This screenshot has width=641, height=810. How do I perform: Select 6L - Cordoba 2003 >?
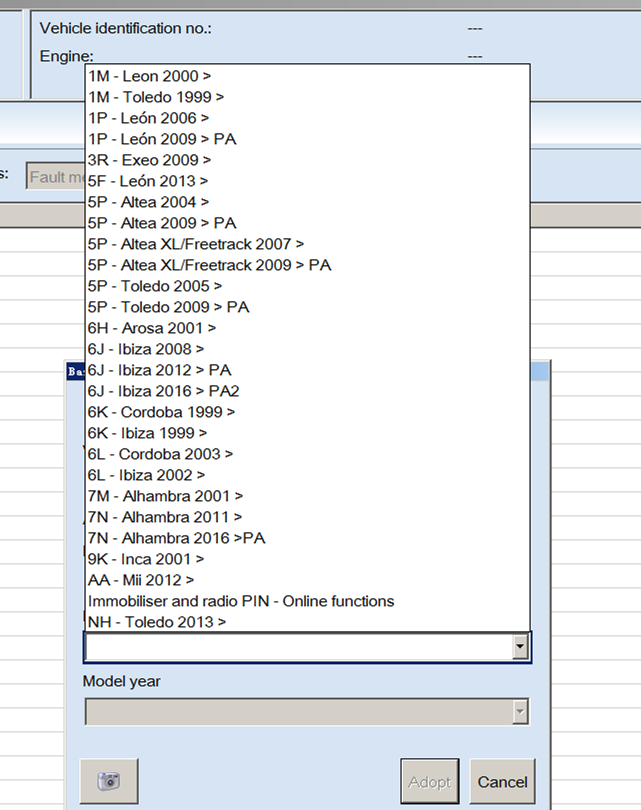coord(307,454)
